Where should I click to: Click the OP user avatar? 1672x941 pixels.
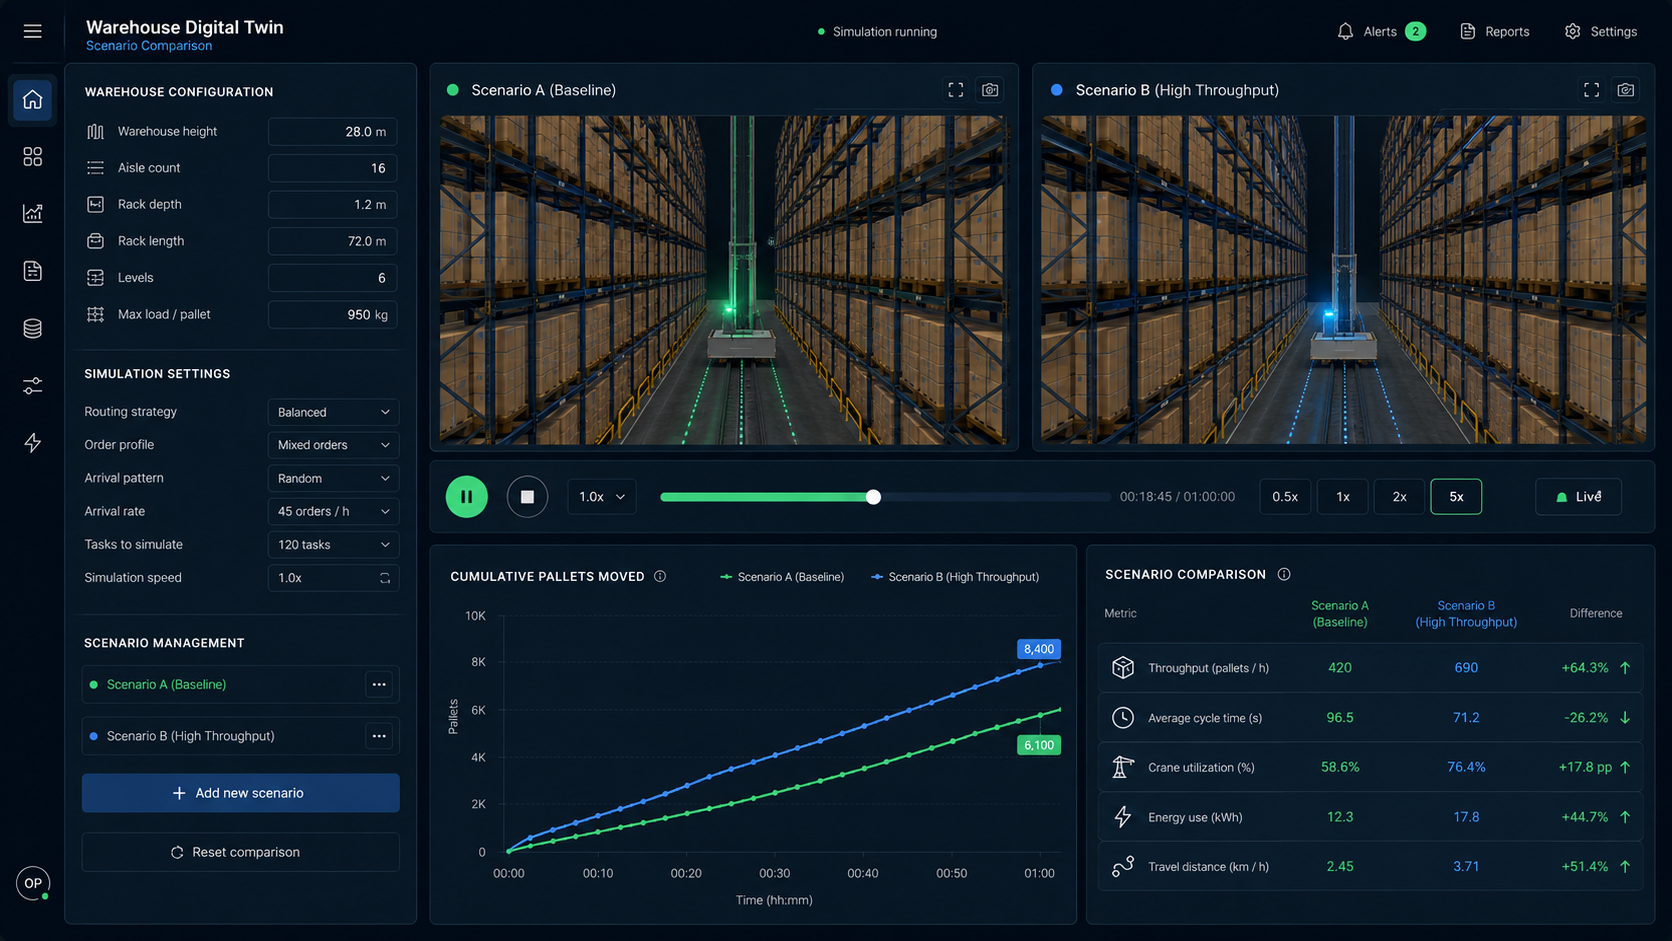(33, 883)
